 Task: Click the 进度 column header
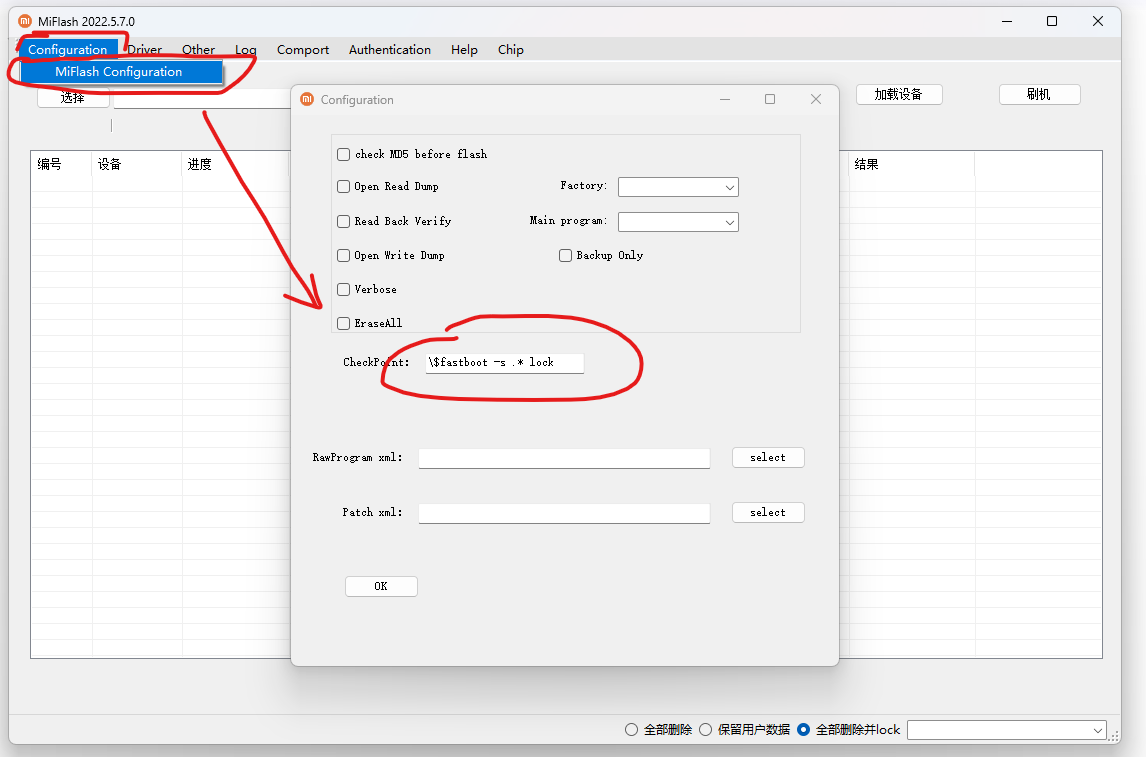pos(236,164)
